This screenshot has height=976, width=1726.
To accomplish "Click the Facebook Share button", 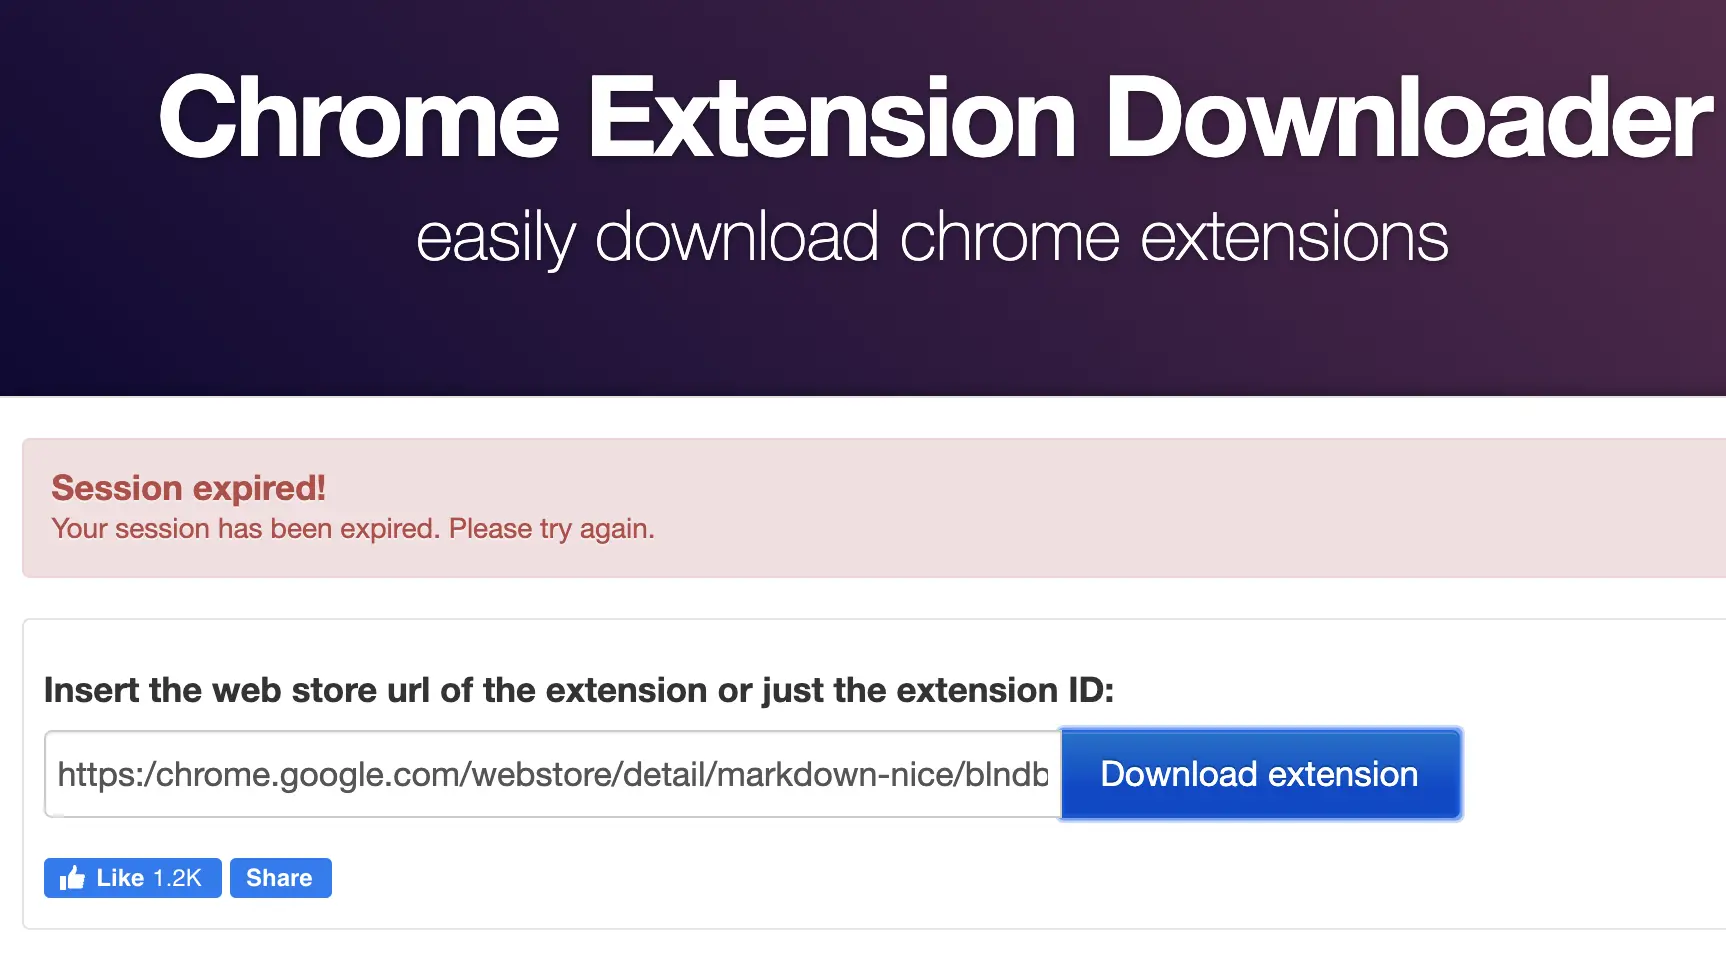I will [280, 878].
